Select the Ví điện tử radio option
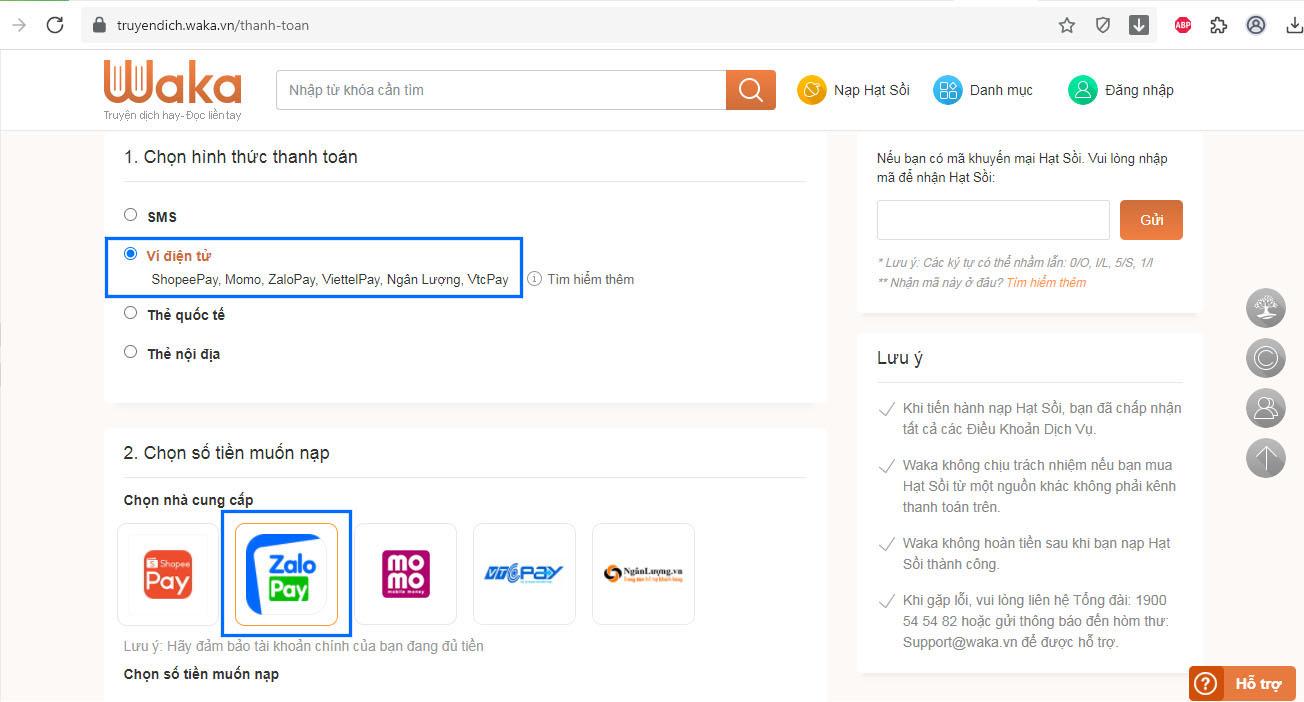 click(130, 254)
